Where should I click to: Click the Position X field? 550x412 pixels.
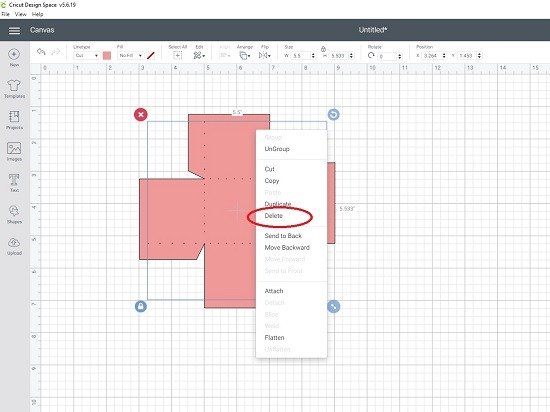[432, 56]
